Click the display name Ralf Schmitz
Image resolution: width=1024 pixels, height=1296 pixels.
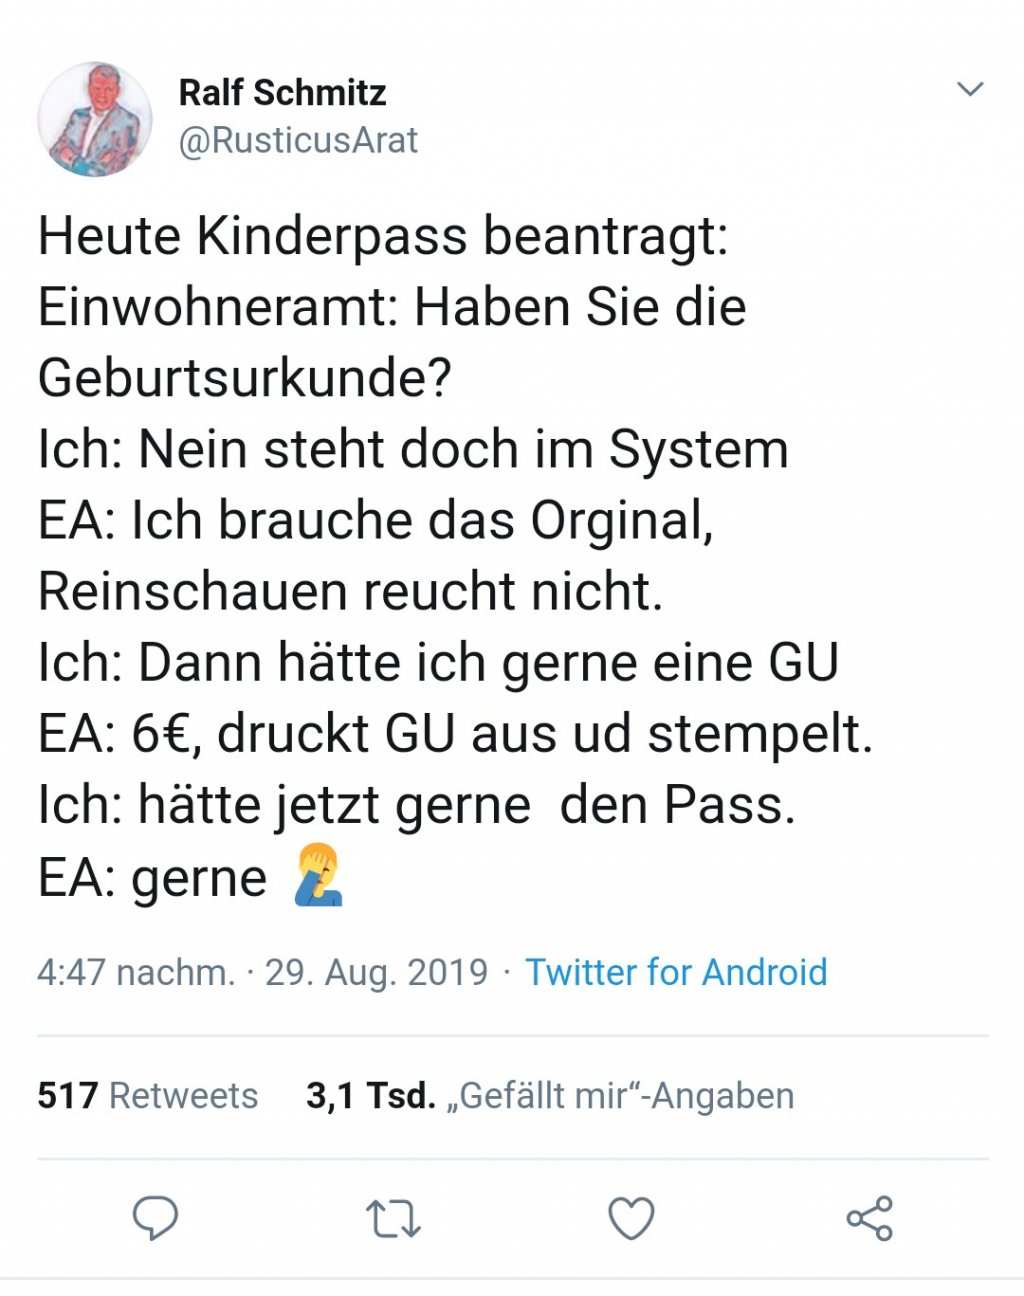[282, 93]
